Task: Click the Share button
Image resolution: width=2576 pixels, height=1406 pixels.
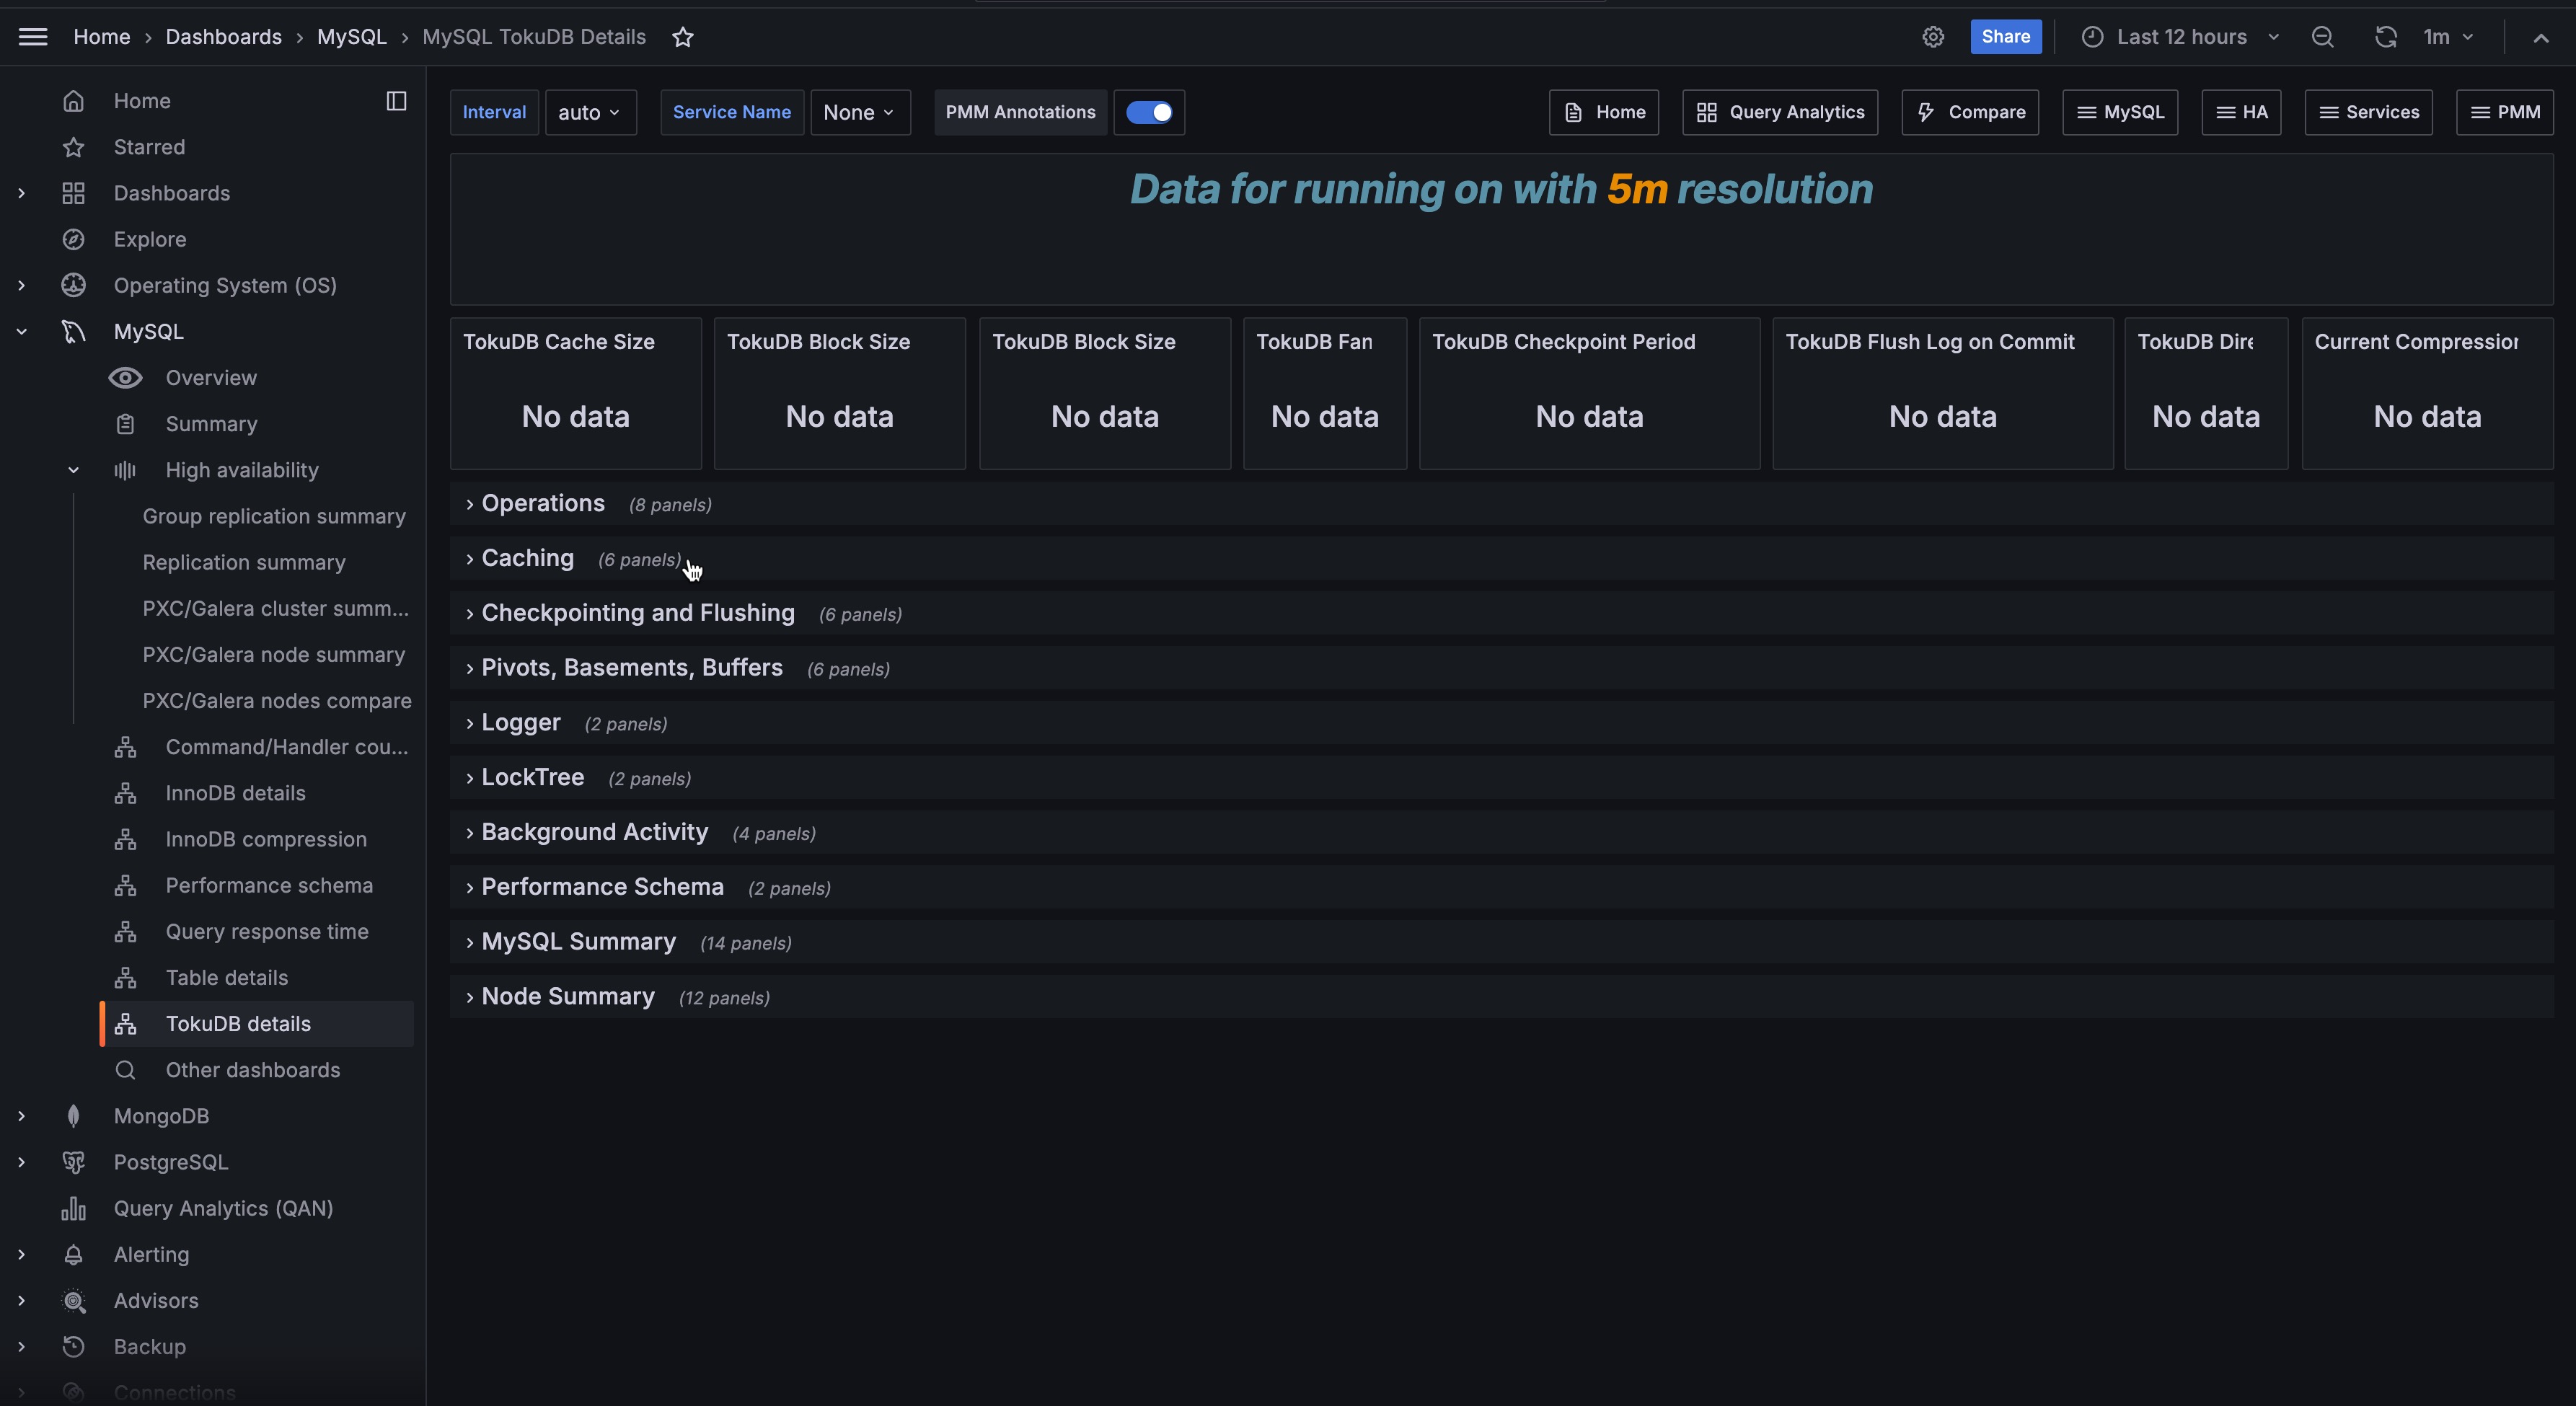Action: click(2005, 37)
